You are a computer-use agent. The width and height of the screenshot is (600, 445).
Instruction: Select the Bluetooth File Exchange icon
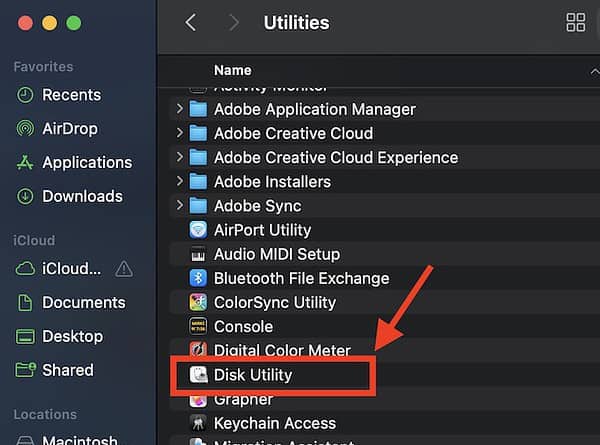click(198, 278)
